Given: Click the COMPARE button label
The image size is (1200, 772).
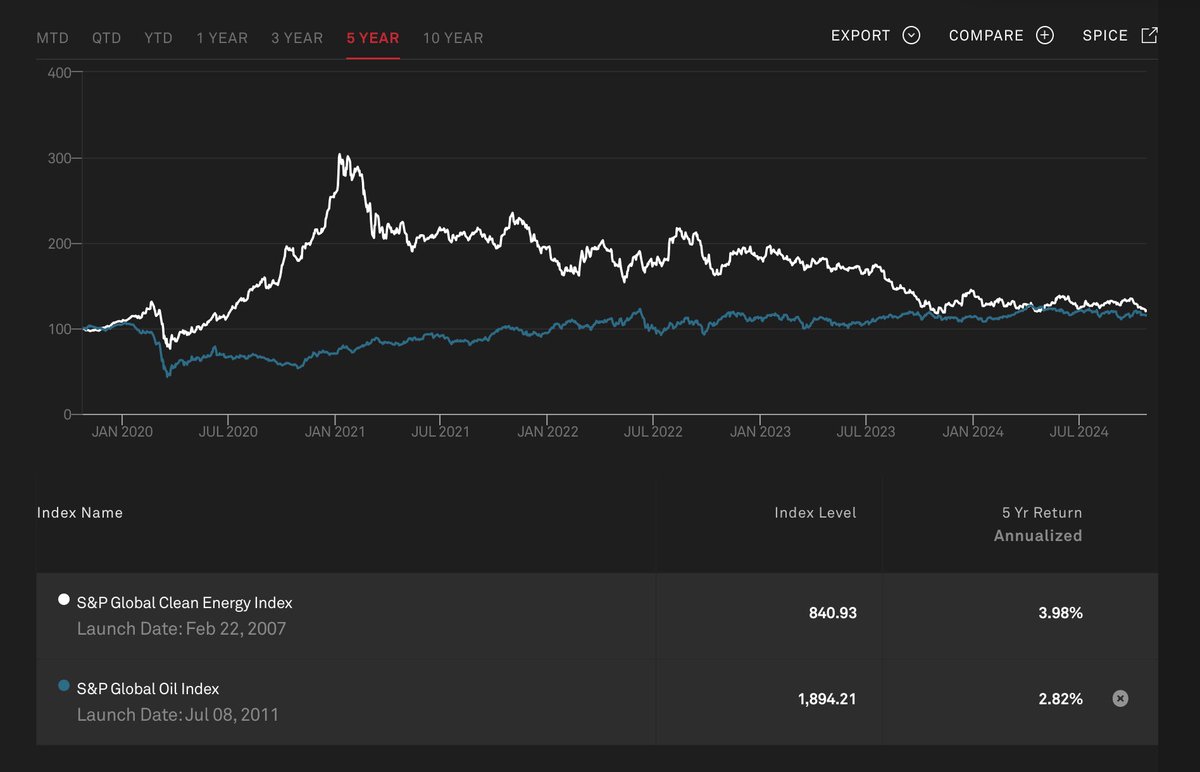Looking at the screenshot, I should (x=986, y=36).
